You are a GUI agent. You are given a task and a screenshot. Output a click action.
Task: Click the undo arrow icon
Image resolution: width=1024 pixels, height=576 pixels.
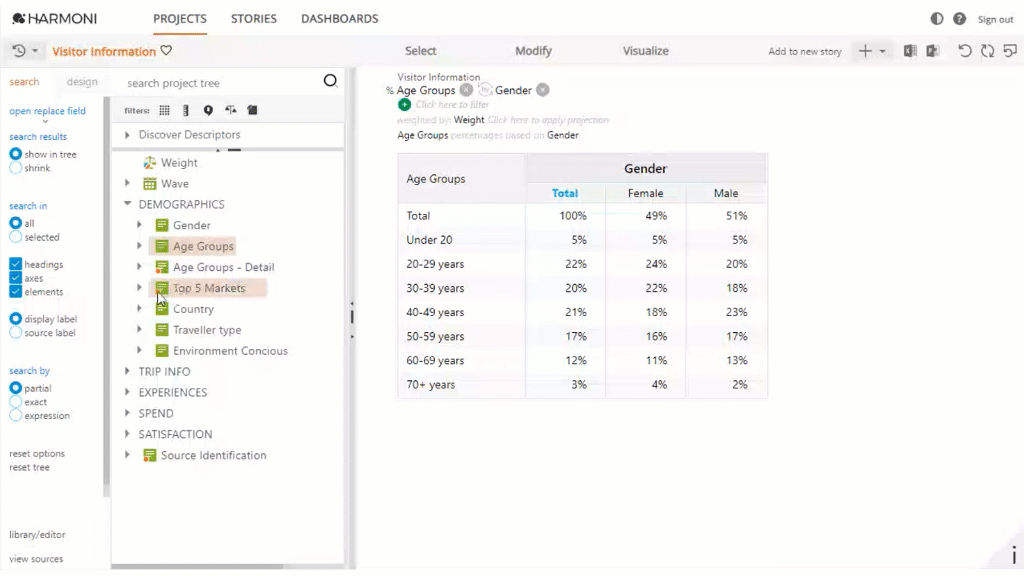pyautogui.click(x=965, y=51)
